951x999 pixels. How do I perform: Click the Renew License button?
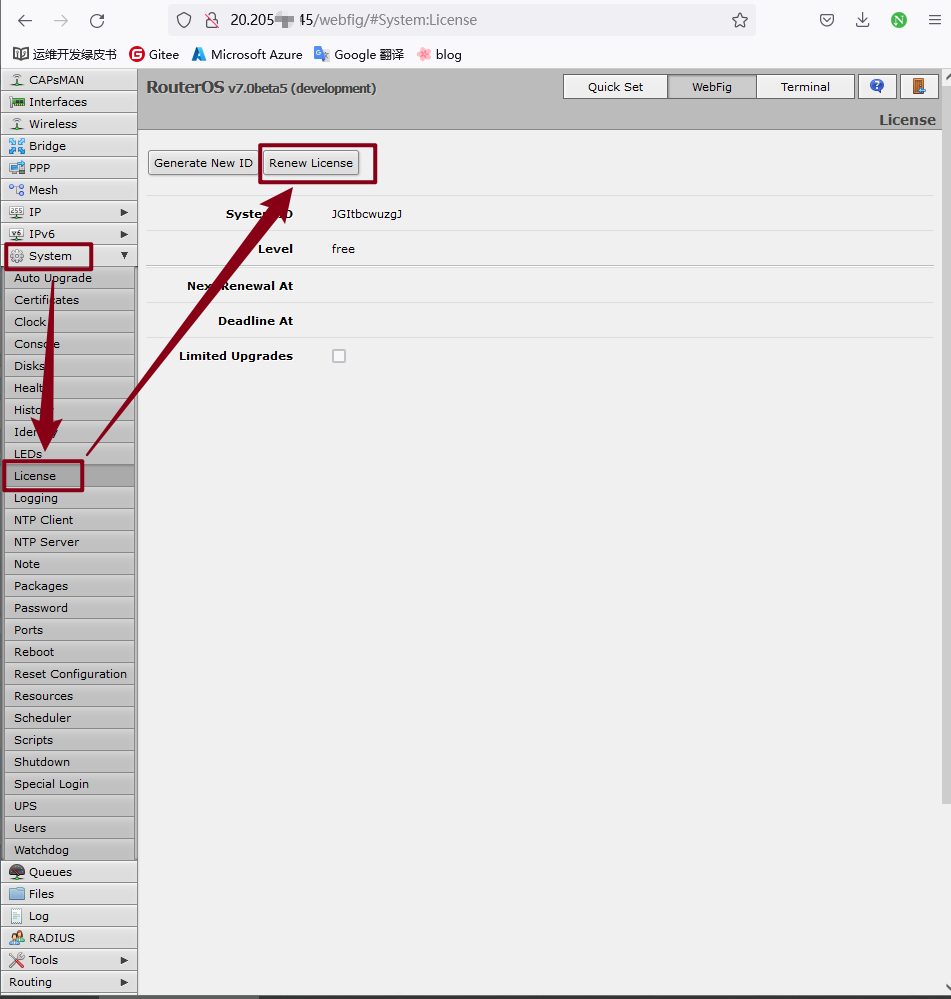click(311, 163)
